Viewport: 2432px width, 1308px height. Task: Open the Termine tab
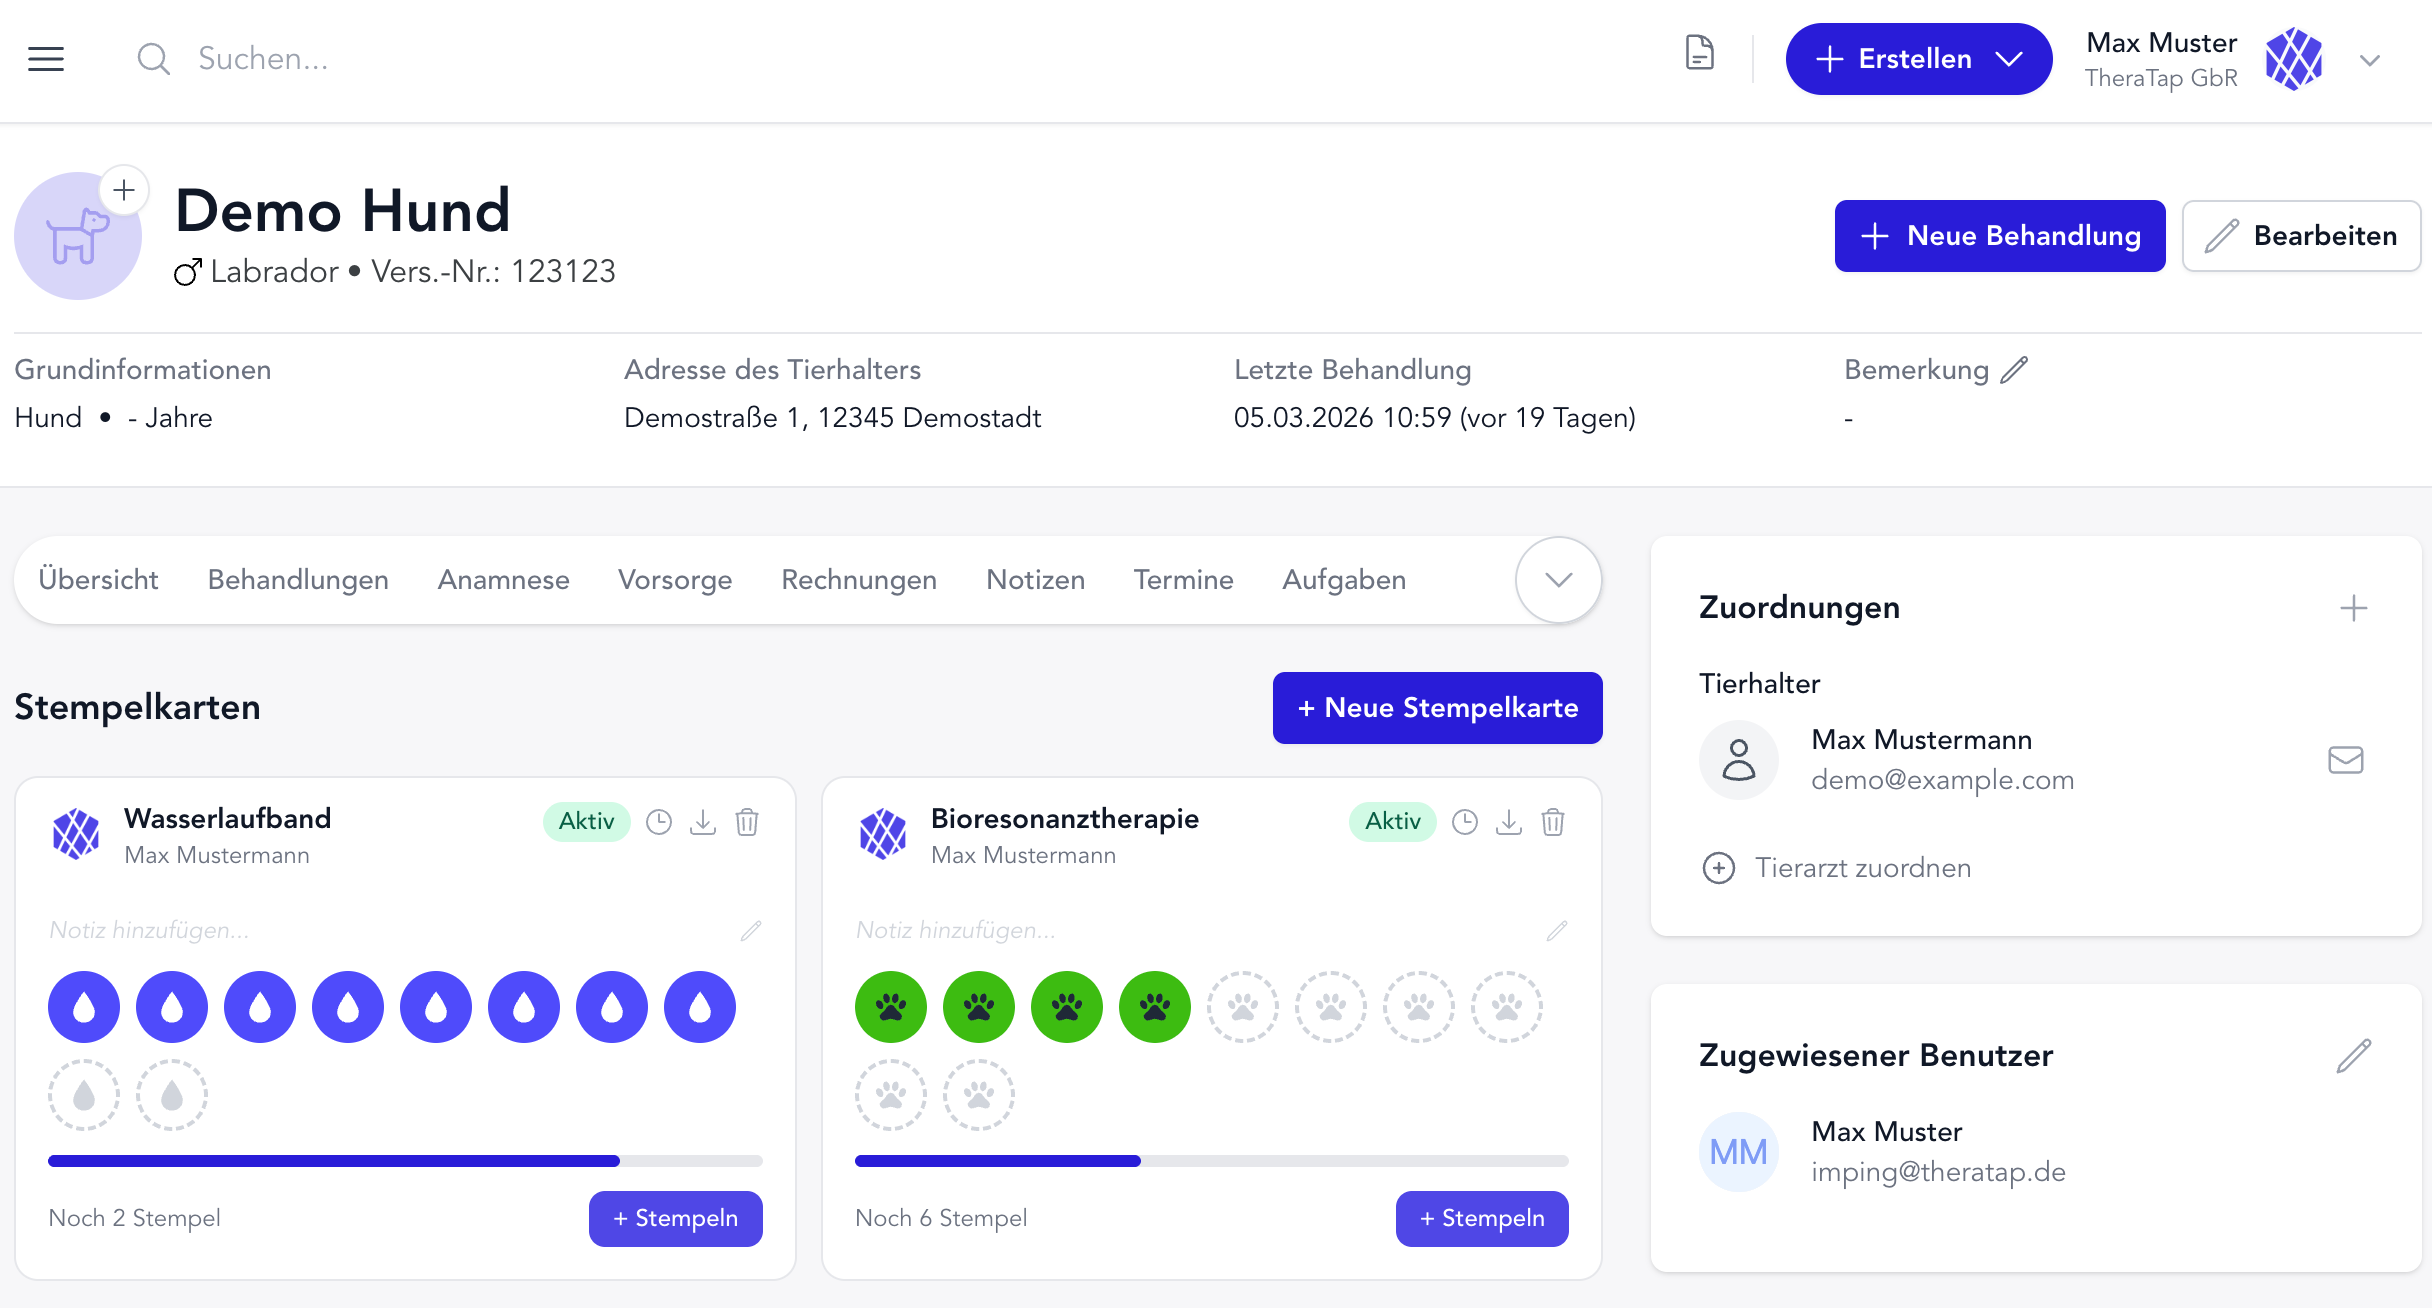tap(1182, 579)
